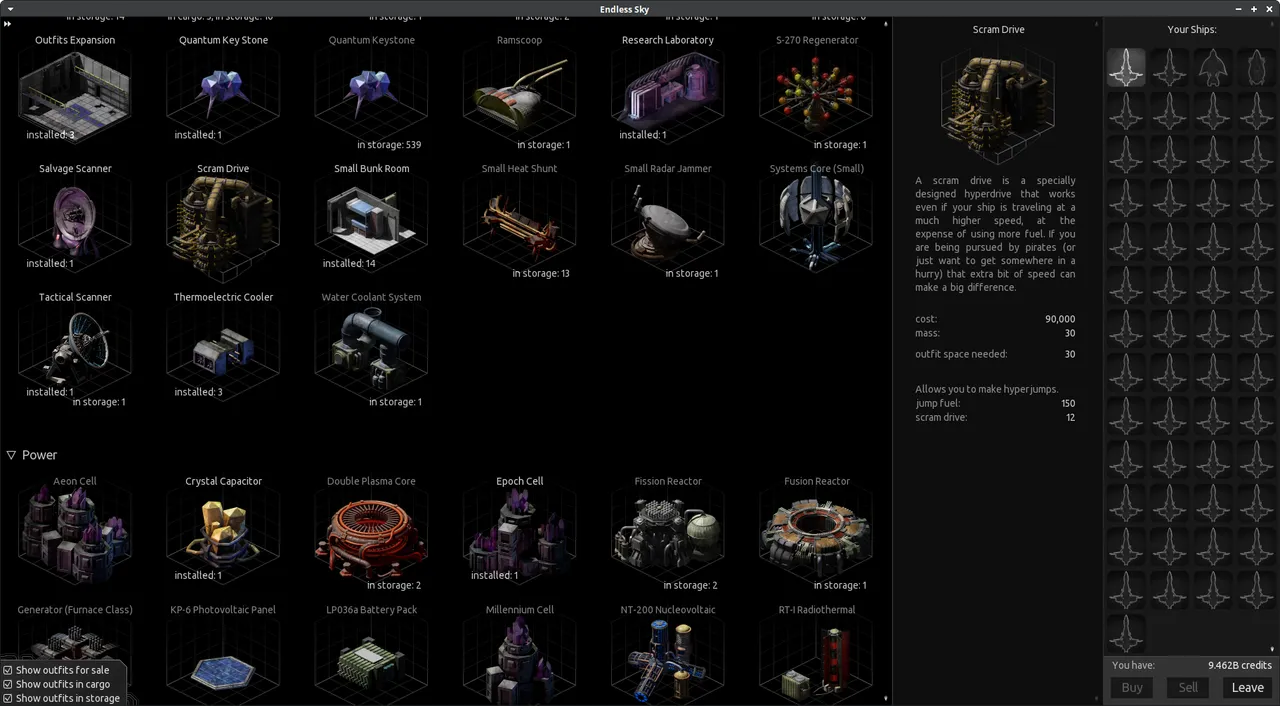Toggle Show outfits in cargo checkbox

click(x=8, y=684)
